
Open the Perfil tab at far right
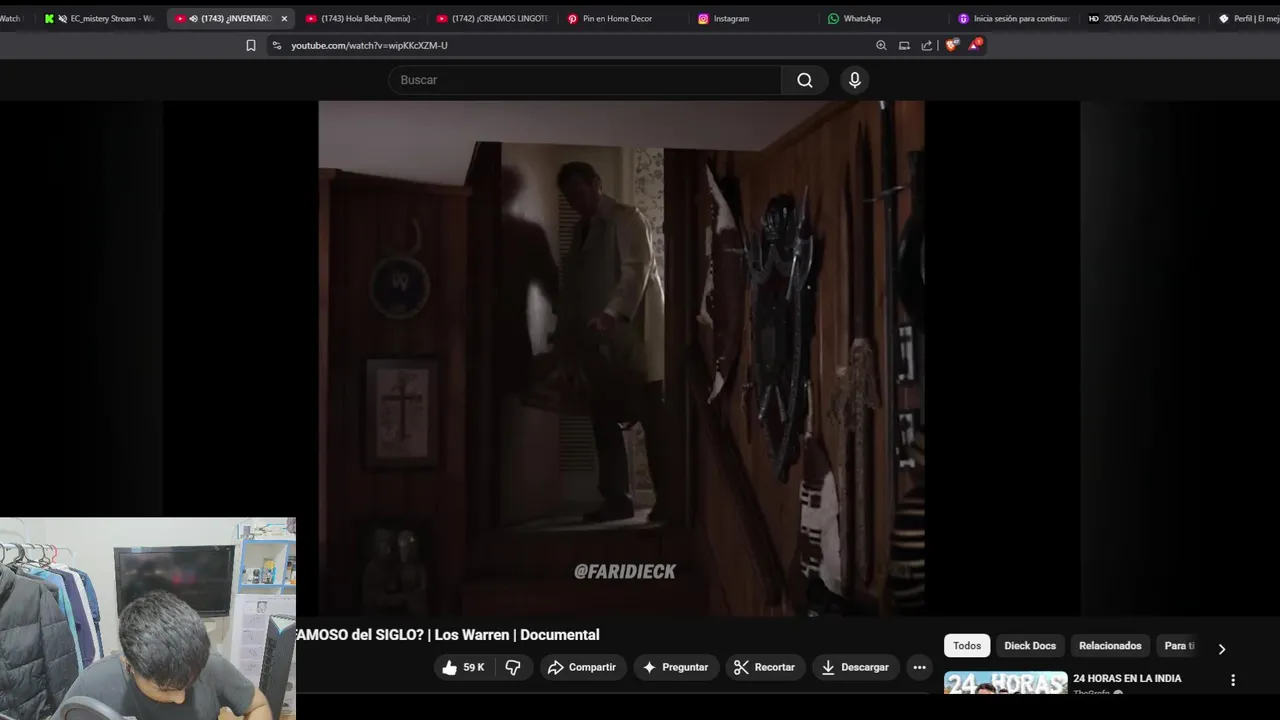(1246, 19)
